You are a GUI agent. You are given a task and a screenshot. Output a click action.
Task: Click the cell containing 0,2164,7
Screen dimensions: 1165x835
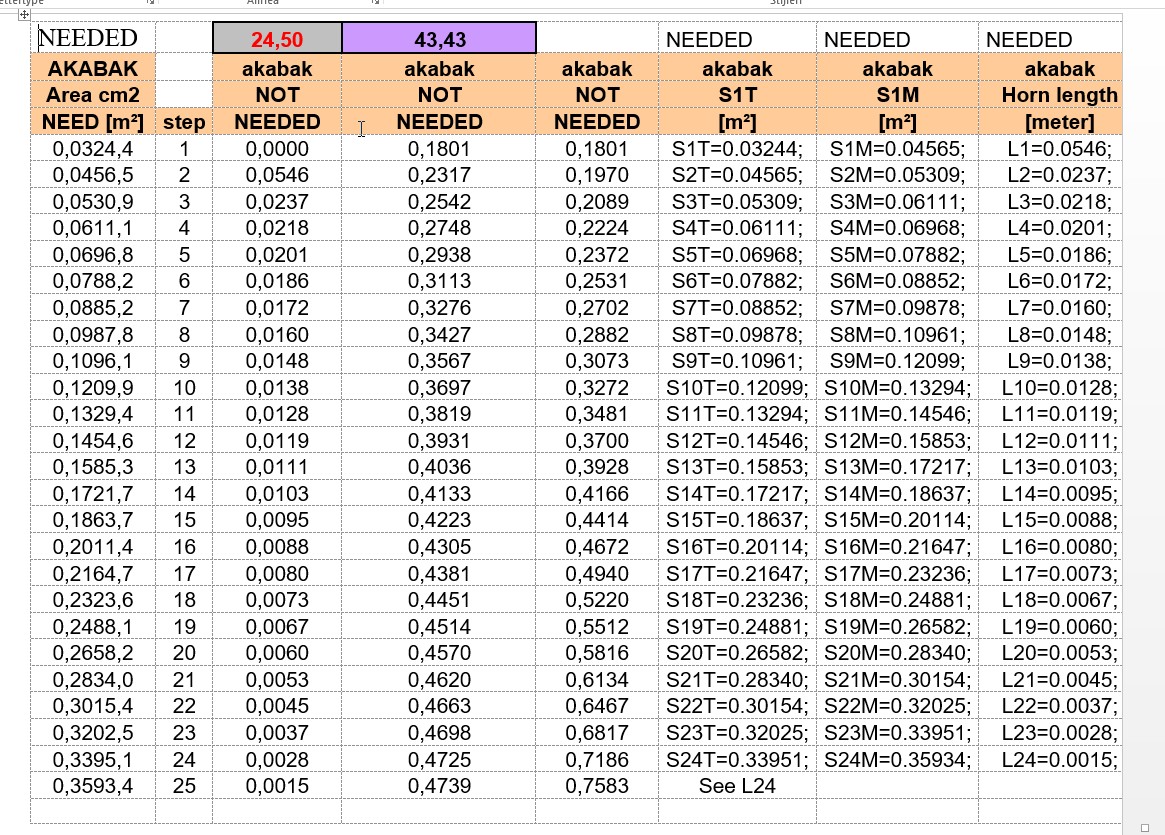[x=93, y=574]
